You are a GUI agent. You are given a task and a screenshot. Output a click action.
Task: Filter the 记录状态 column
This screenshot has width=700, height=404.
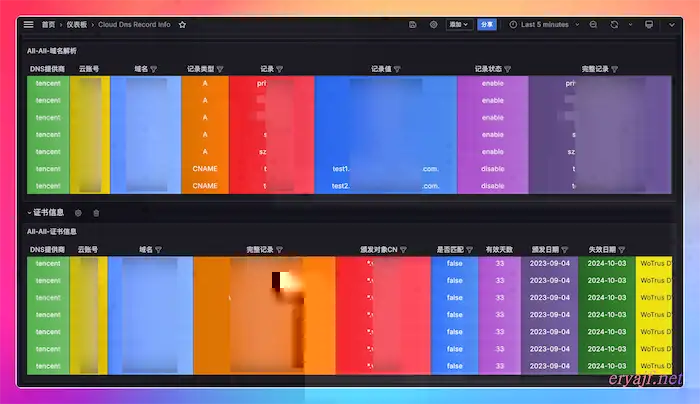pyautogui.click(x=508, y=69)
